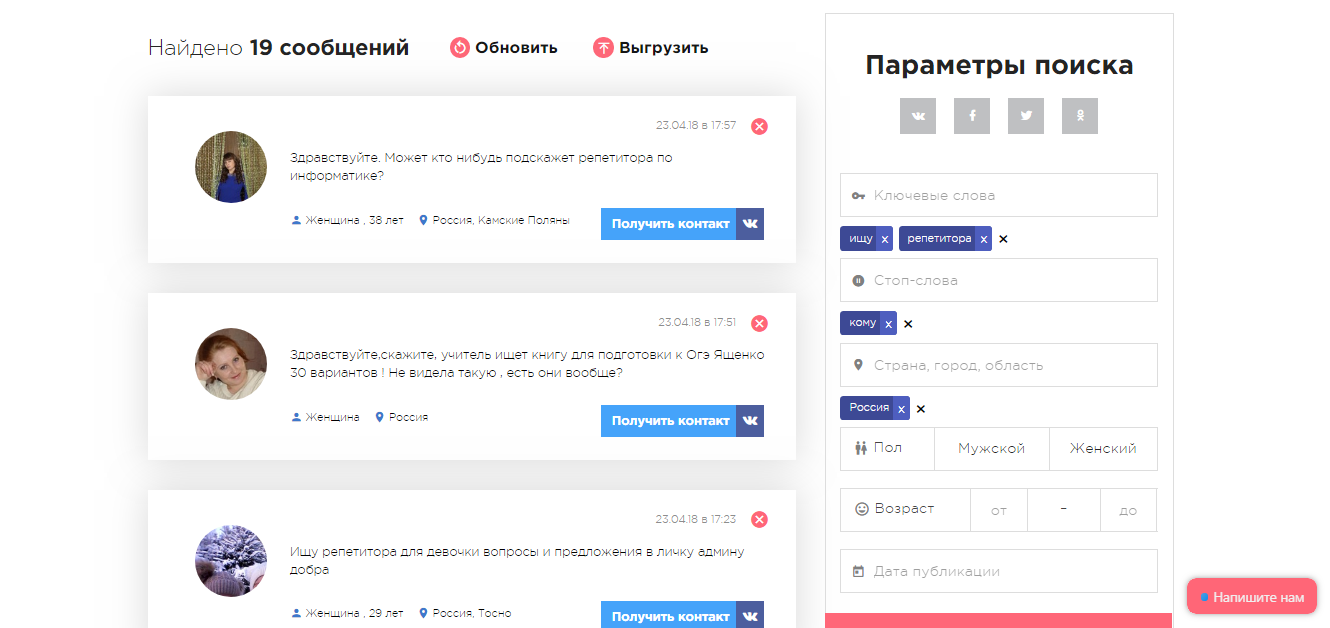Click Получить контакт on the top message
Image resolution: width=1330 pixels, height=628 pixels.
[x=668, y=224]
